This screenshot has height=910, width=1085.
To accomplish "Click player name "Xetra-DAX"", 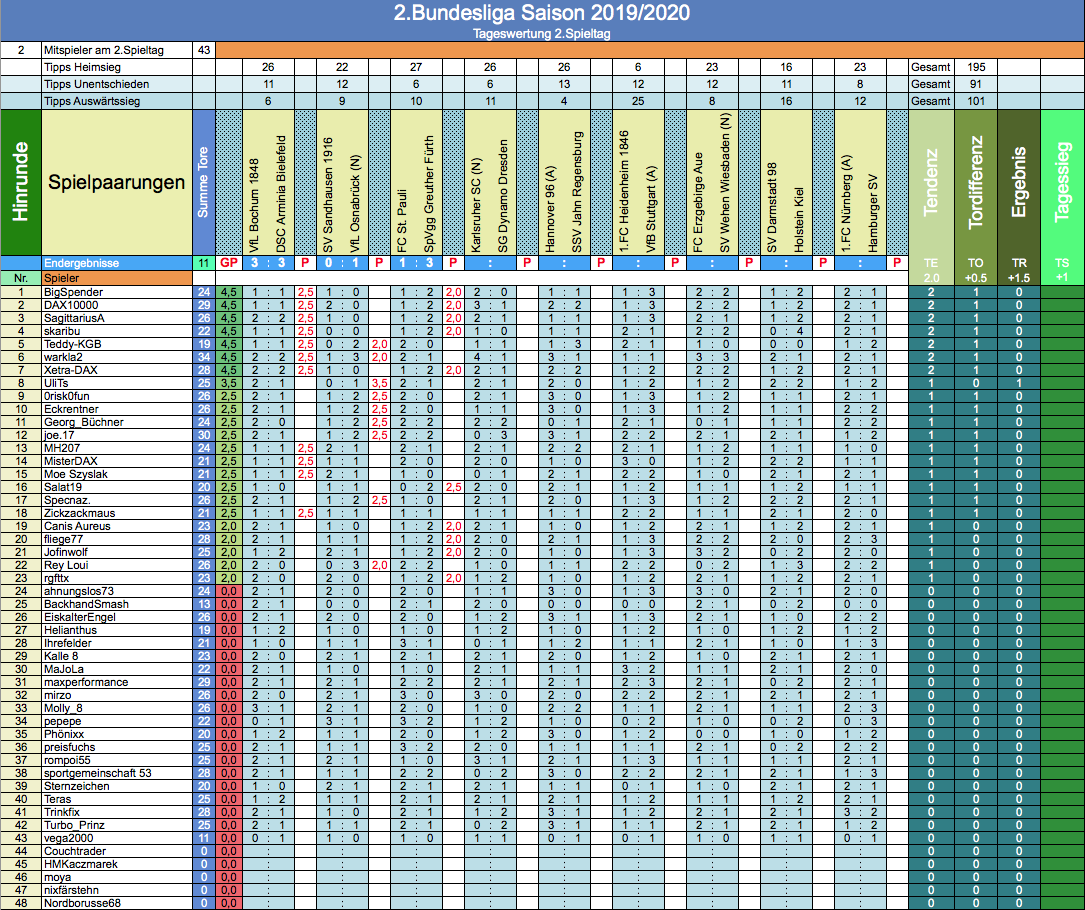I will tap(71, 370).
